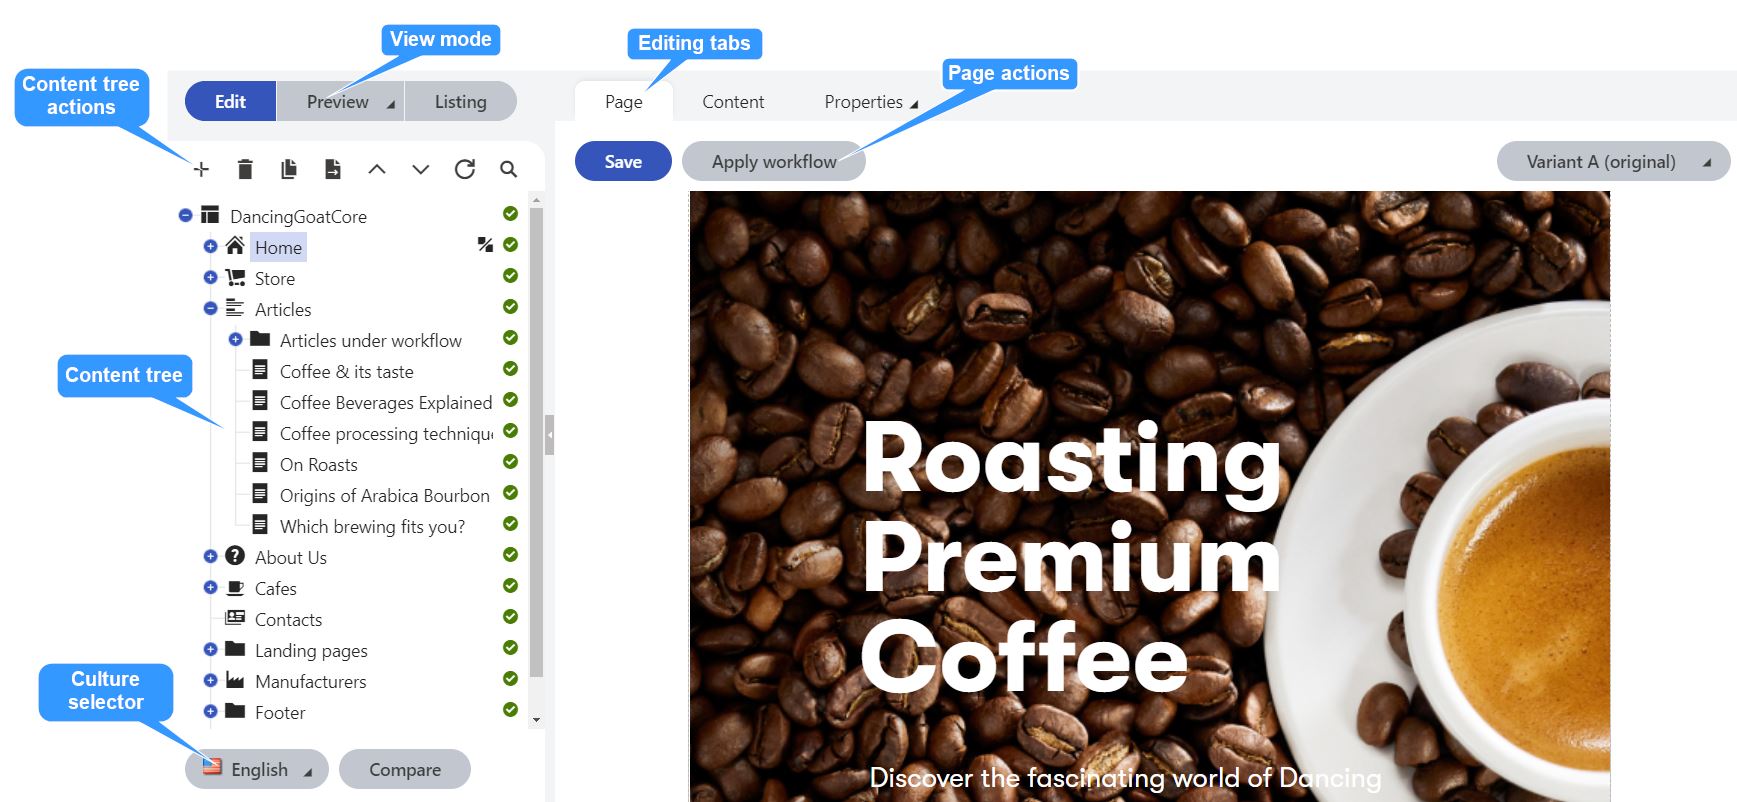Image resolution: width=1737 pixels, height=802 pixels.
Task: Open search with the magnifier icon
Action: click(509, 169)
